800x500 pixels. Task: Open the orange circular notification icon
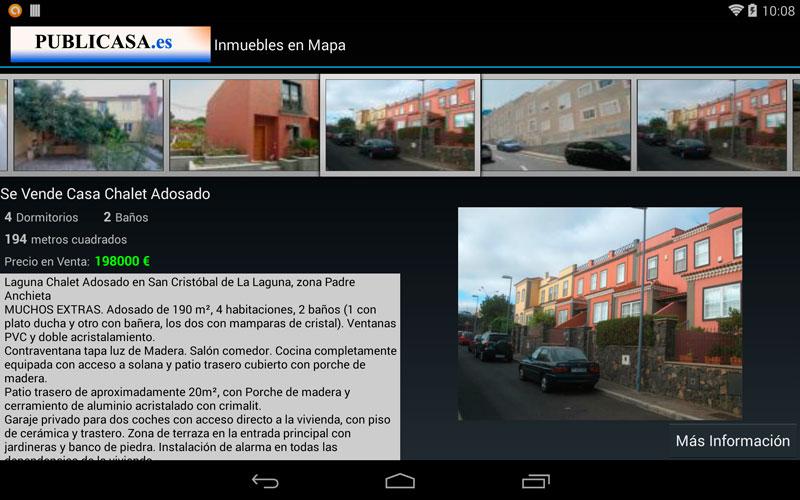click(15, 10)
